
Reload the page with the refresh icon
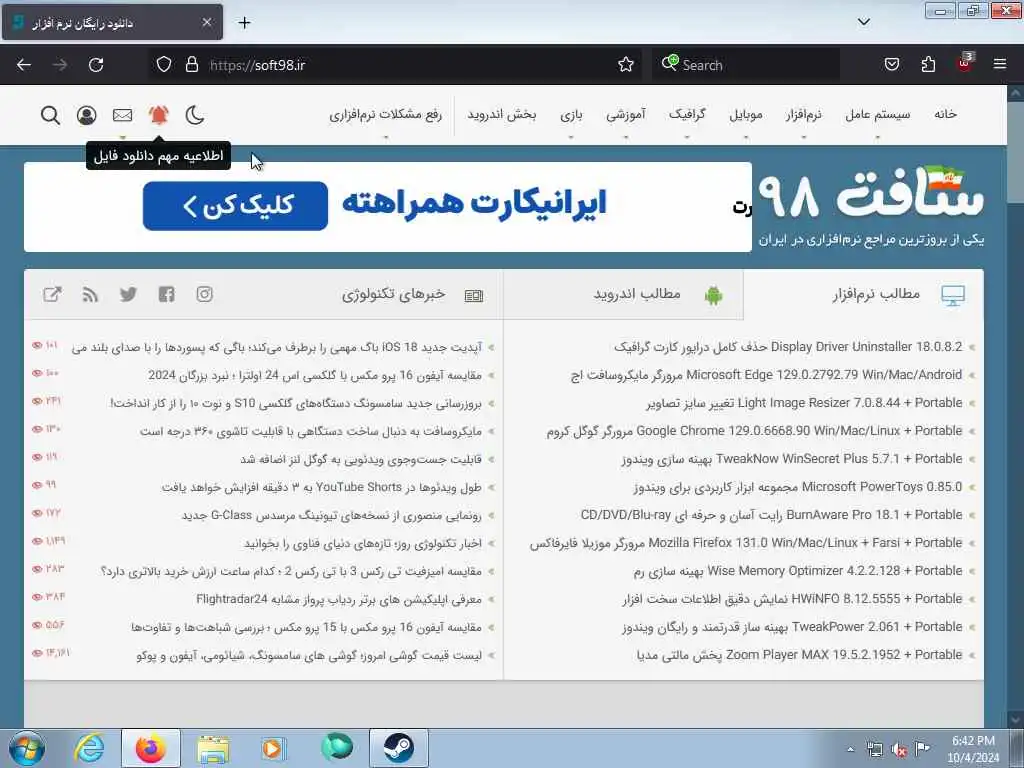click(x=96, y=65)
